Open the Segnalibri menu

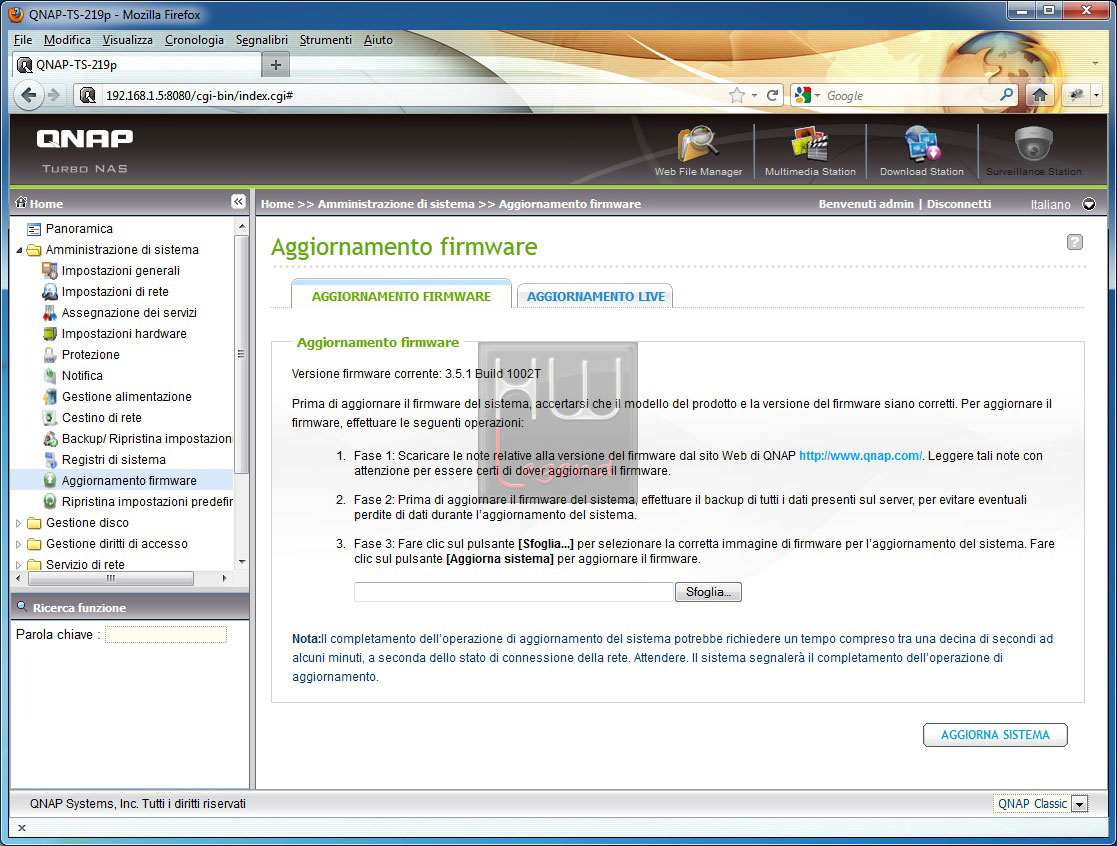pyautogui.click(x=261, y=40)
